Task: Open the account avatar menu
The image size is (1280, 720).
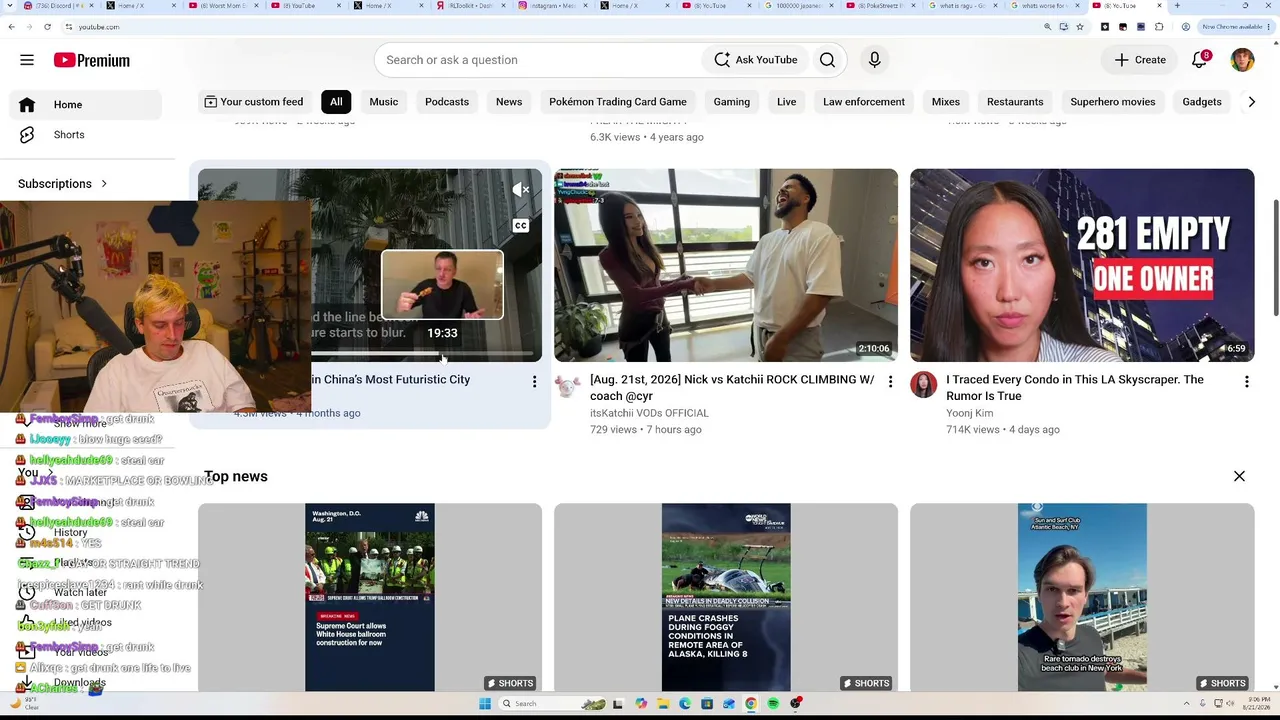Action: 1242,60
